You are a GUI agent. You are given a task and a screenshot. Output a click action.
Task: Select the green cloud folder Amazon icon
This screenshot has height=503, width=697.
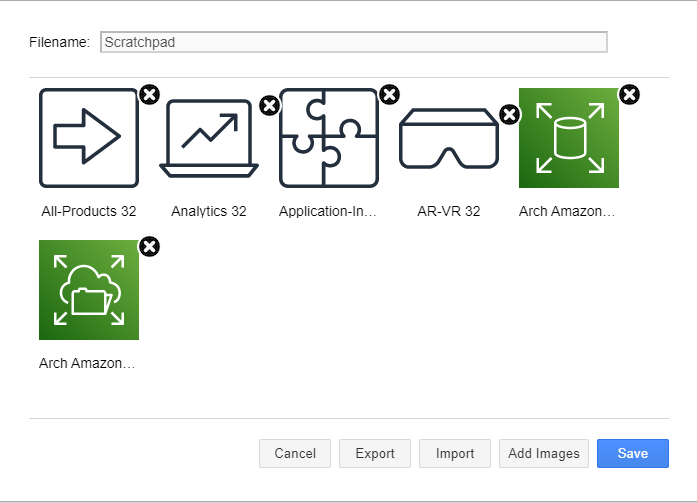88,290
